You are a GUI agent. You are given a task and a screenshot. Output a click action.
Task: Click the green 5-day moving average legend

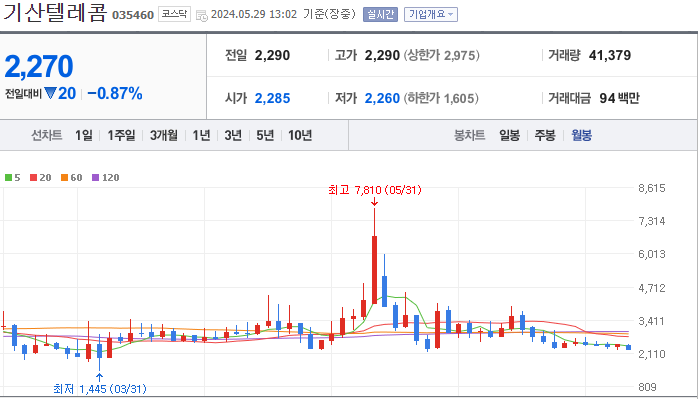point(12,178)
